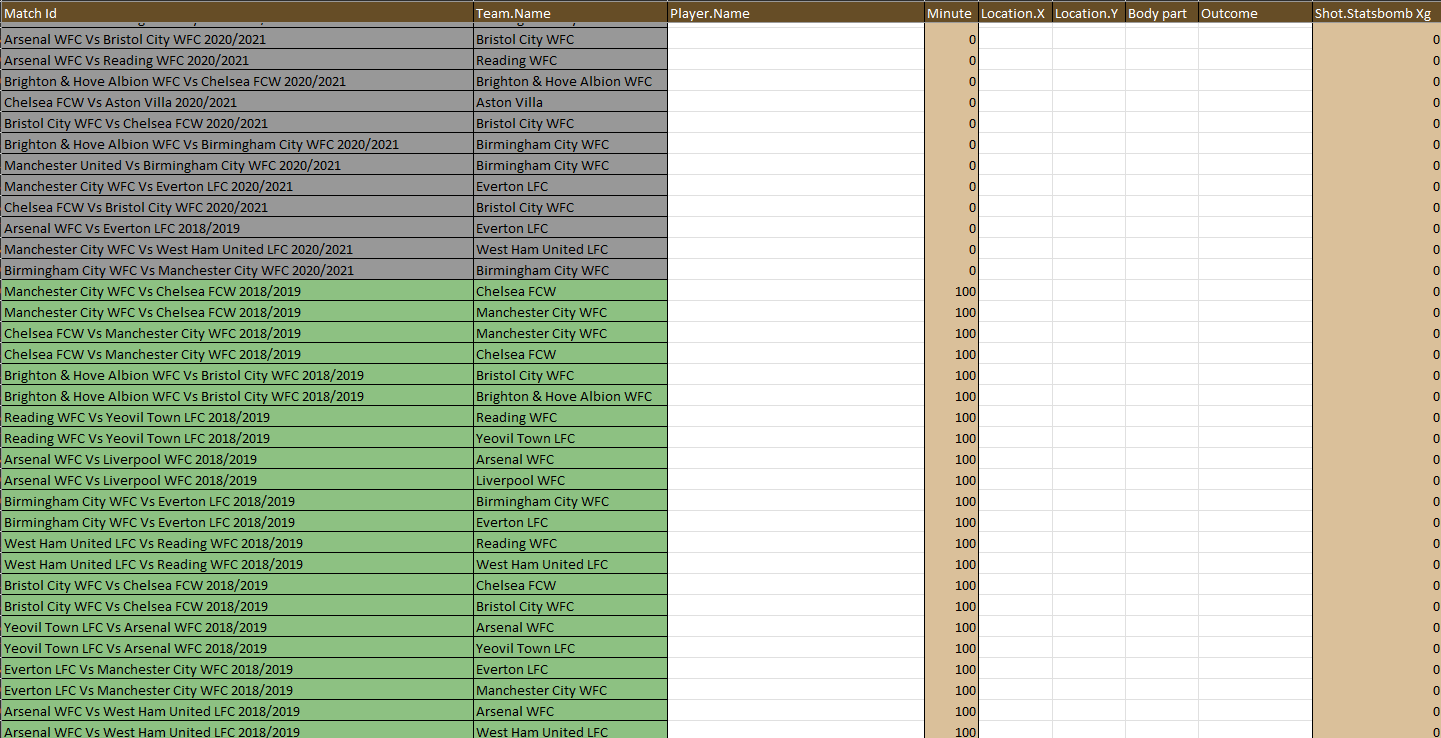Click Minute value 0 in the Aston Villa row
1441x738 pixels.
951,102
